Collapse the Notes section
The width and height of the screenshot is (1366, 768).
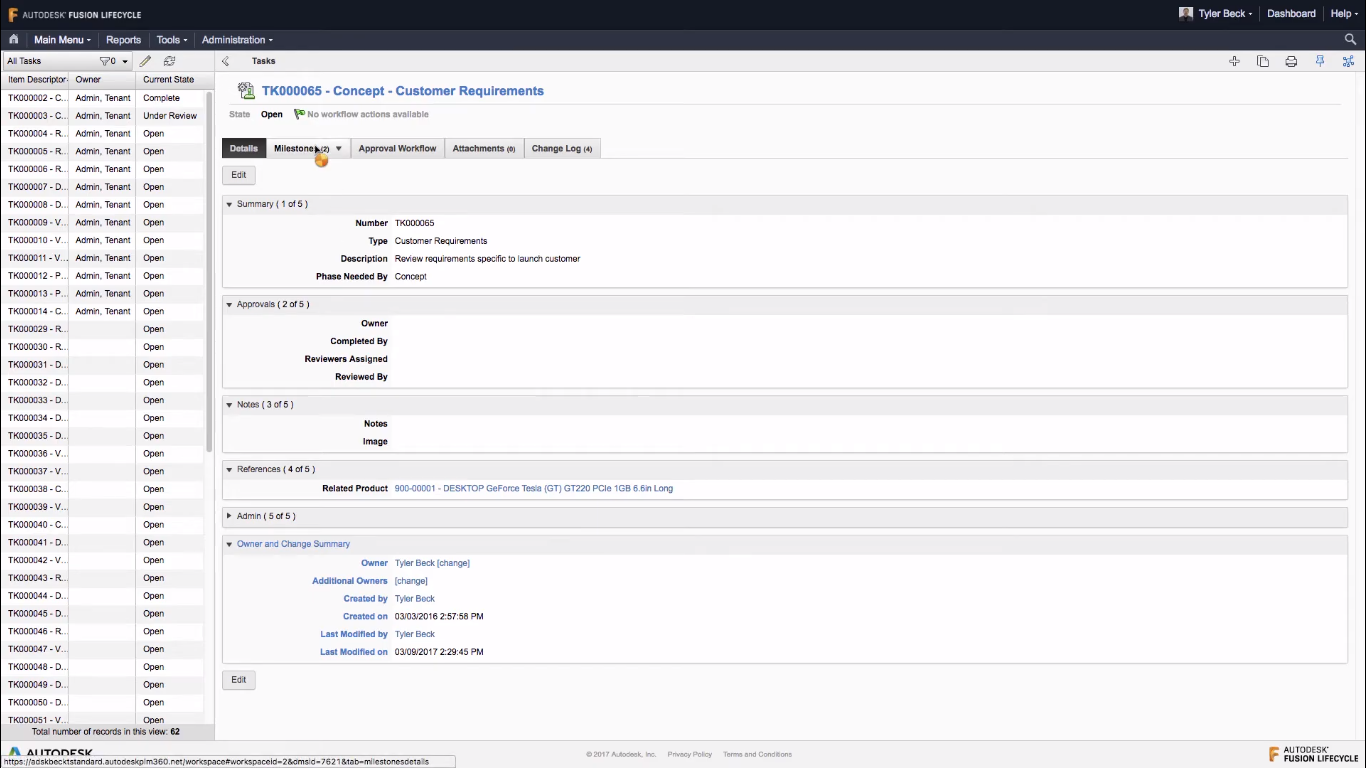coord(229,405)
